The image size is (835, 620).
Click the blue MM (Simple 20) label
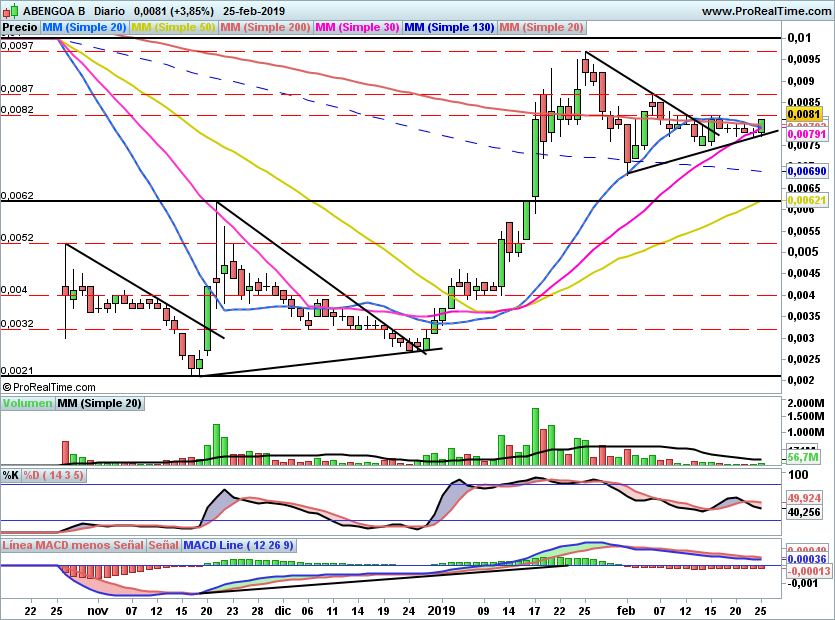point(84,27)
